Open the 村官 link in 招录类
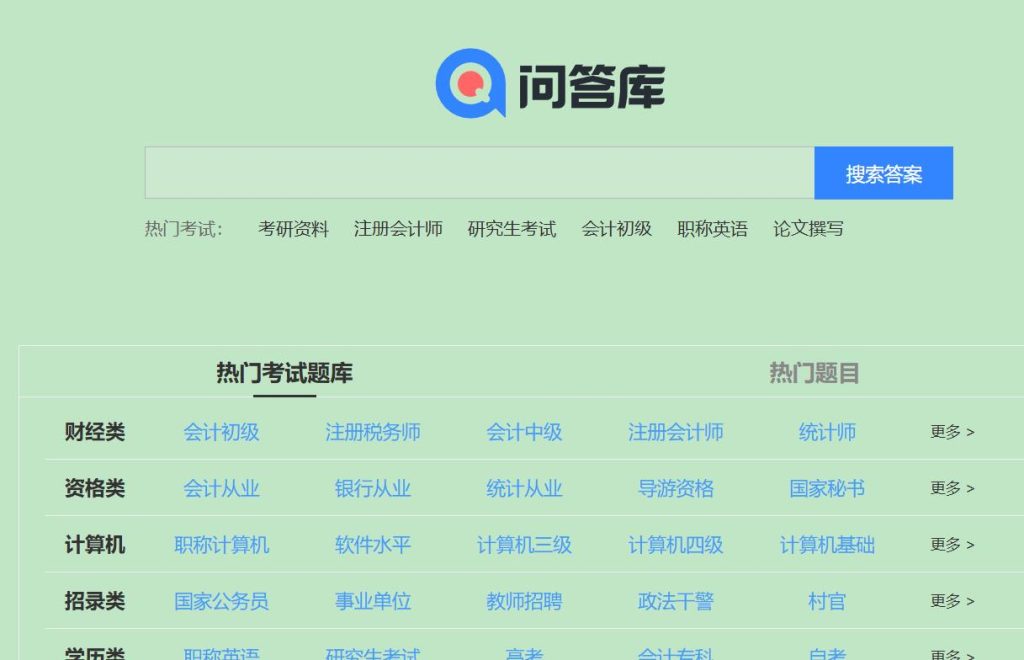 coord(828,602)
